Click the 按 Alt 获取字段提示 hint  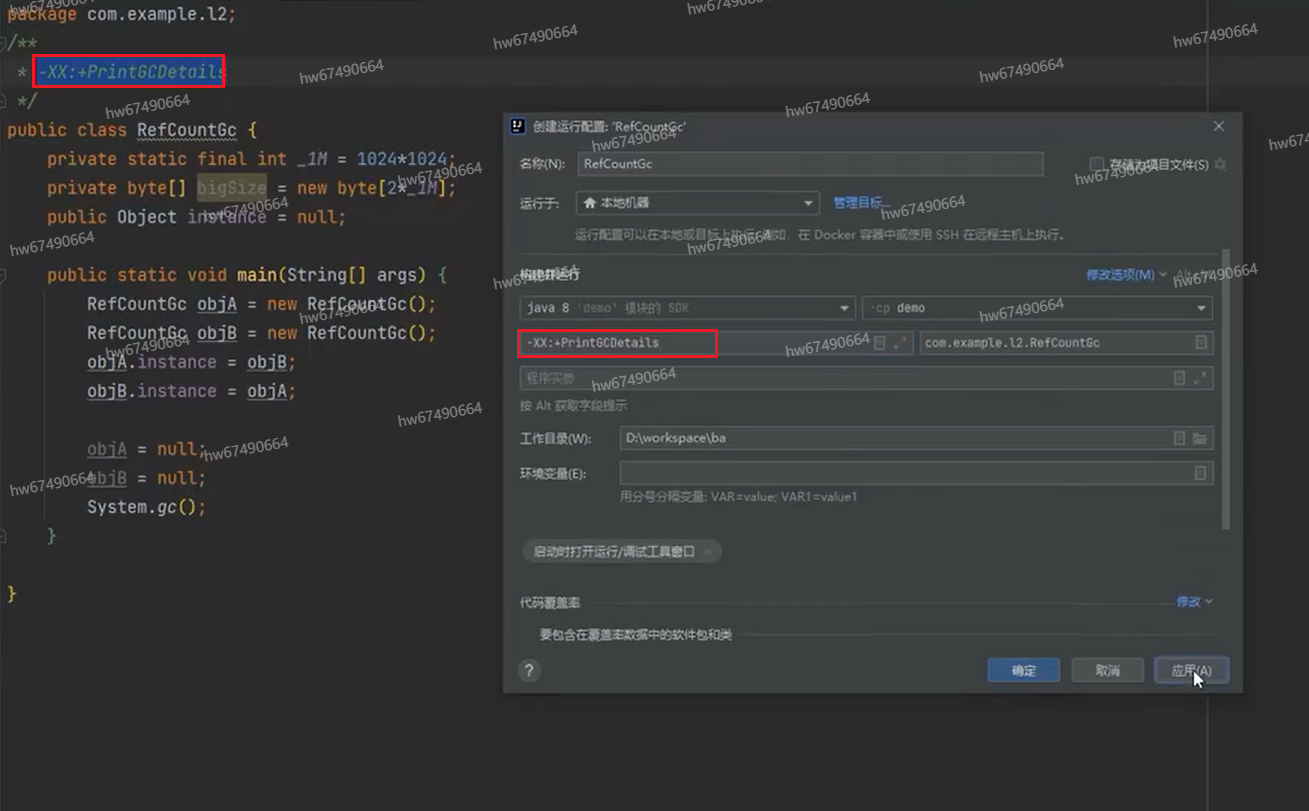(574, 406)
